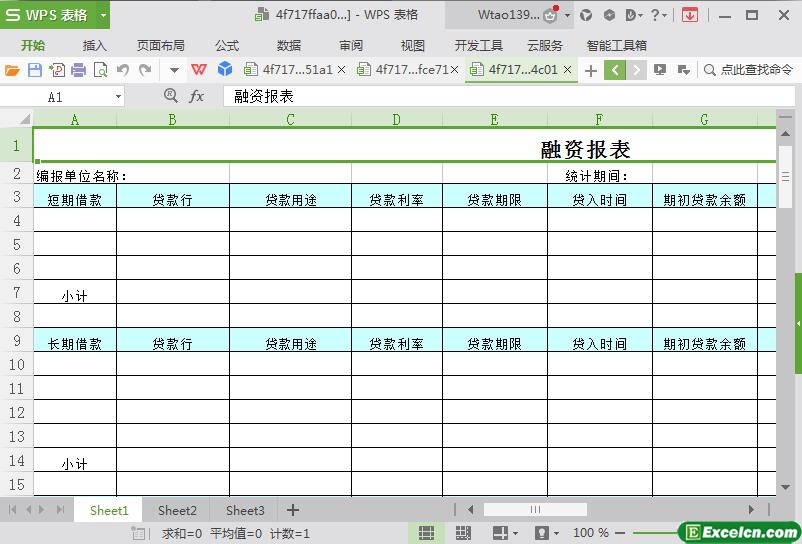Click zoom out minus beside 100 %
Image resolution: width=802 pixels, height=544 pixels.
[x=620, y=533]
